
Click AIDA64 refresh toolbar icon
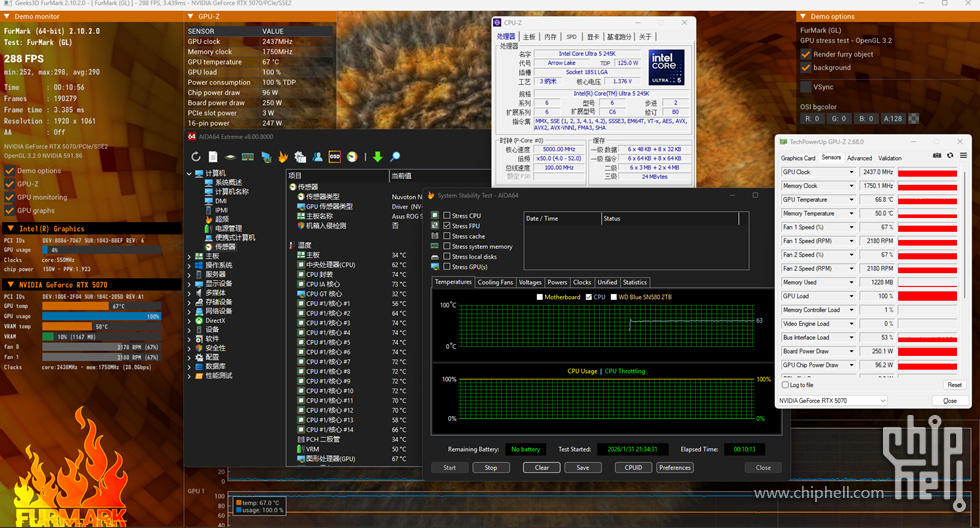(x=196, y=157)
